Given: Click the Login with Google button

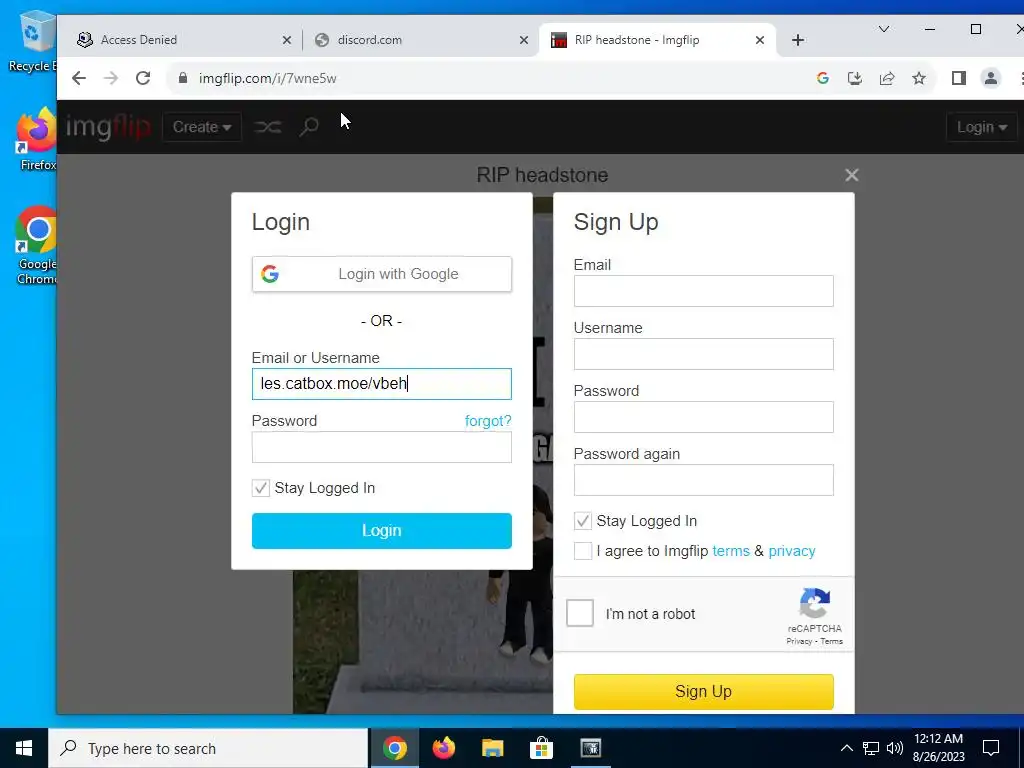Looking at the screenshot, I should click(x=382, y=274).
